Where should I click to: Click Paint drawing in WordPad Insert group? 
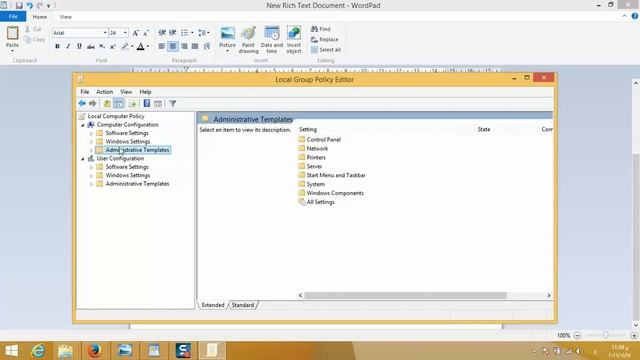[249, 40]
